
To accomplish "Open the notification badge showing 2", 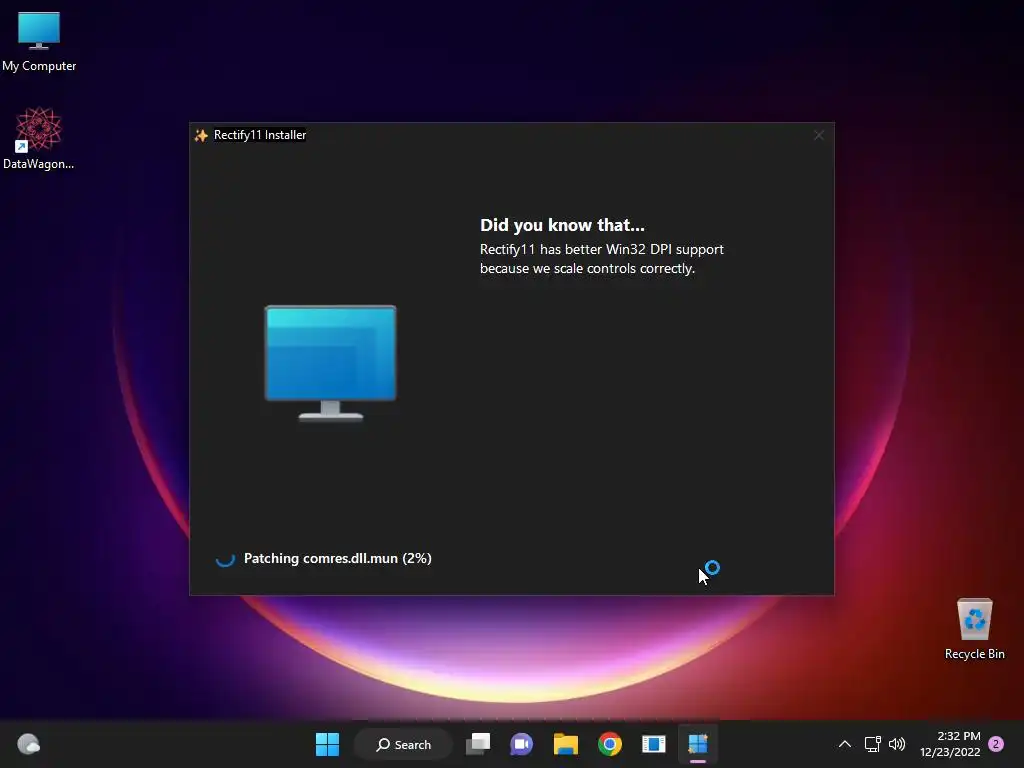I will click(x=996, y=744).
